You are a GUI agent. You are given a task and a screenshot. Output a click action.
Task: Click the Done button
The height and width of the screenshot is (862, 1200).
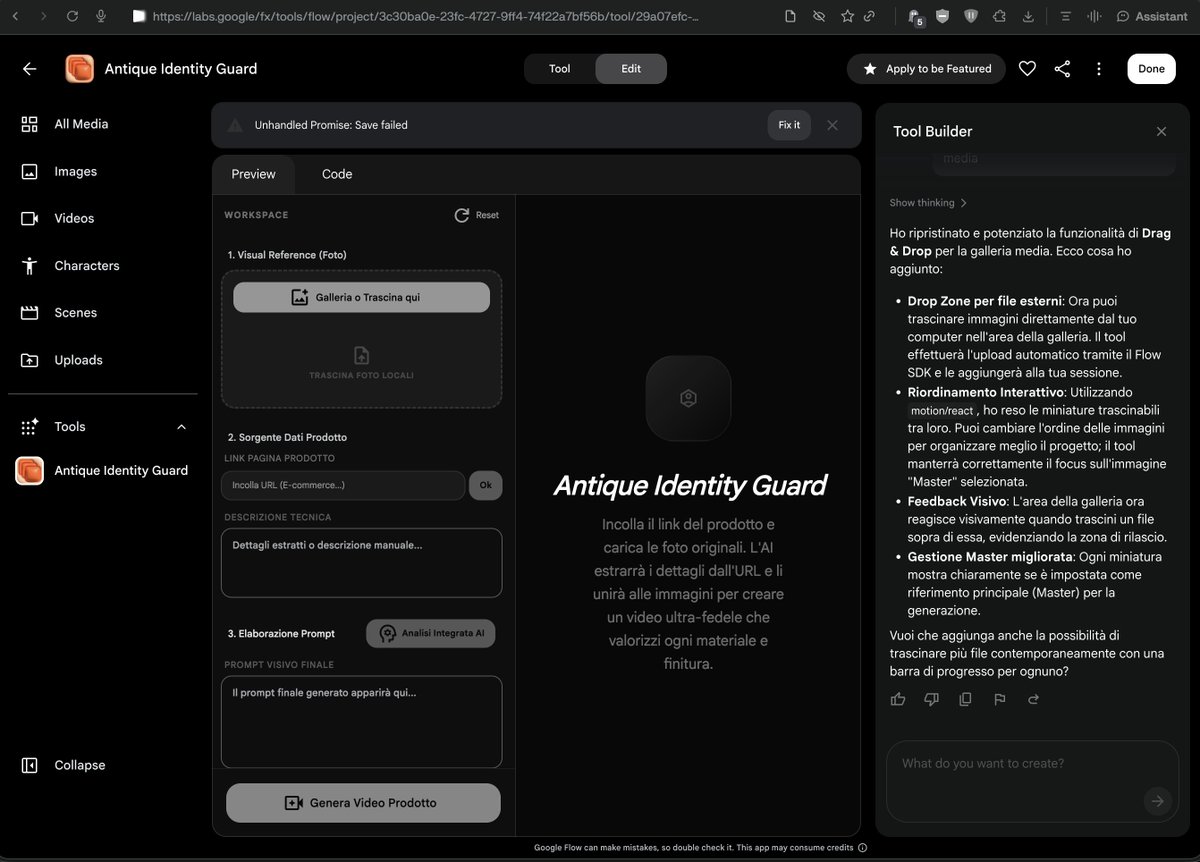pos(1151,69)
